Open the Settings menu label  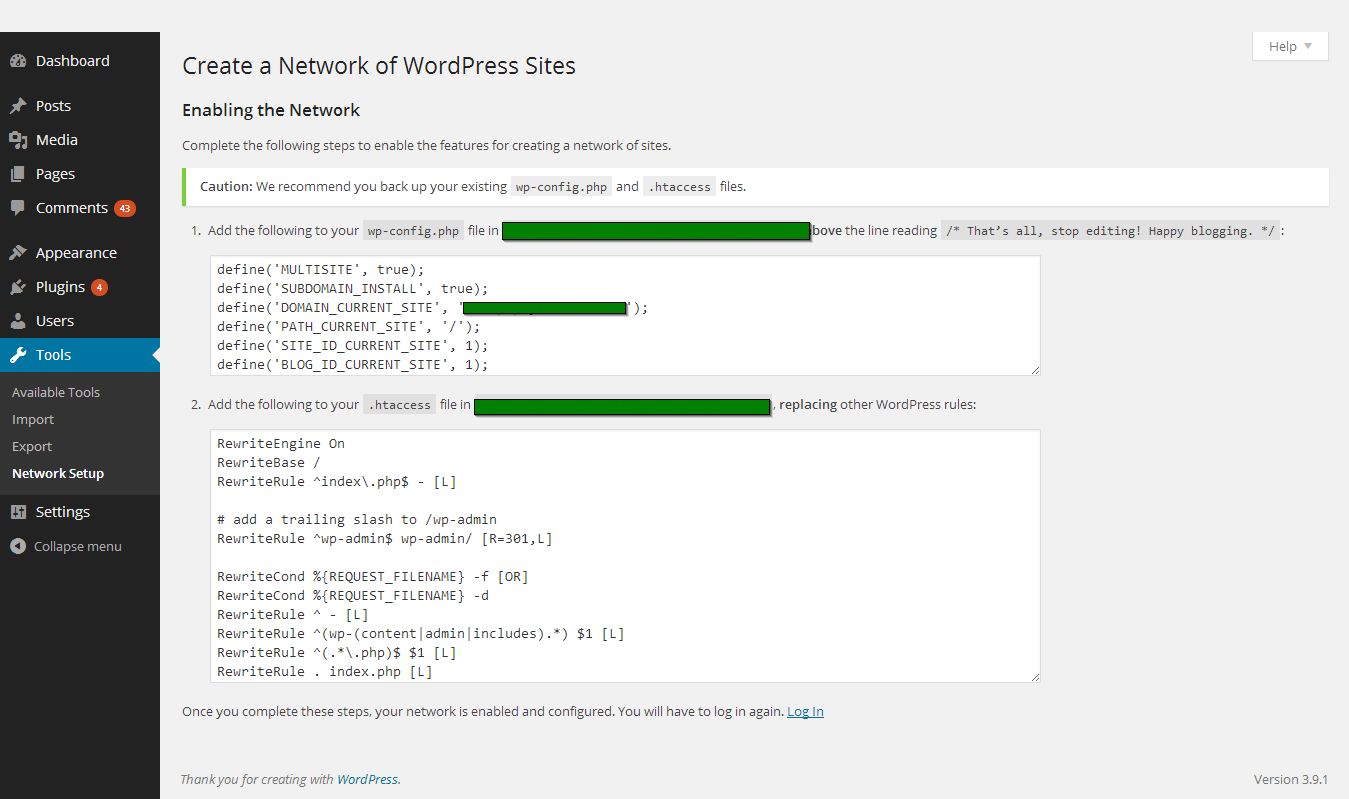63,512
